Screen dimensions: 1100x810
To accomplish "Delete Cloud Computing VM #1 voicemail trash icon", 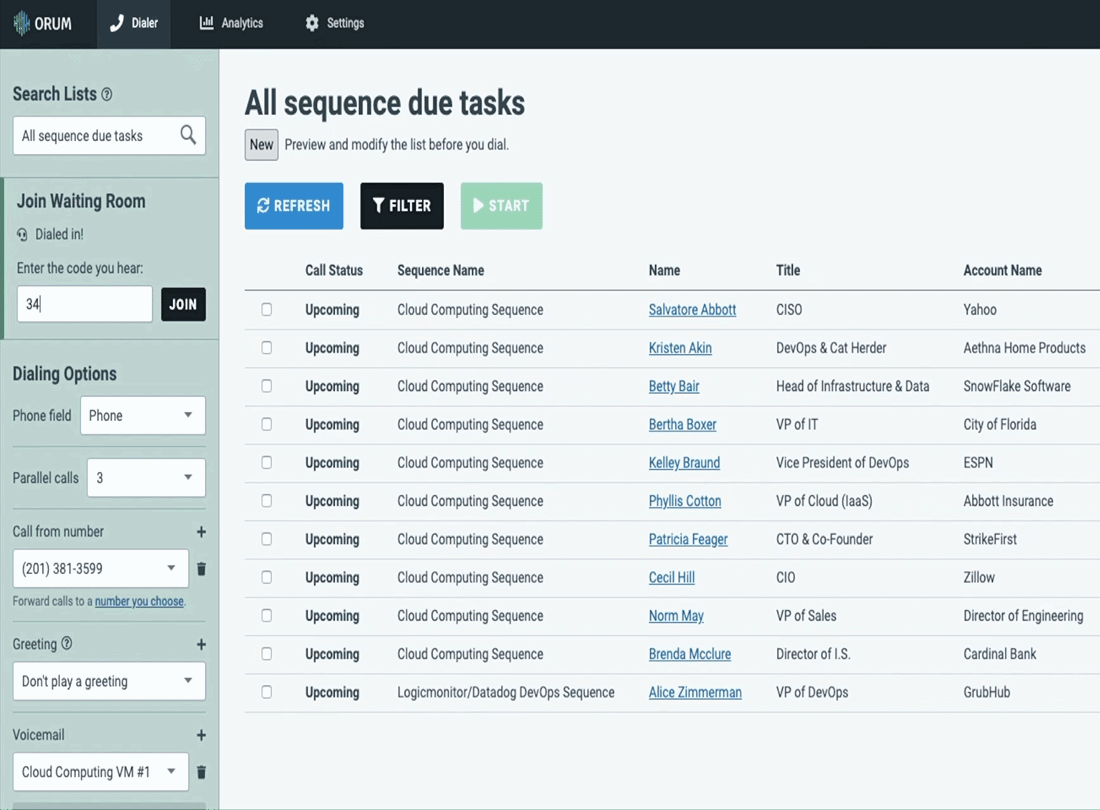I will point(201,772).
